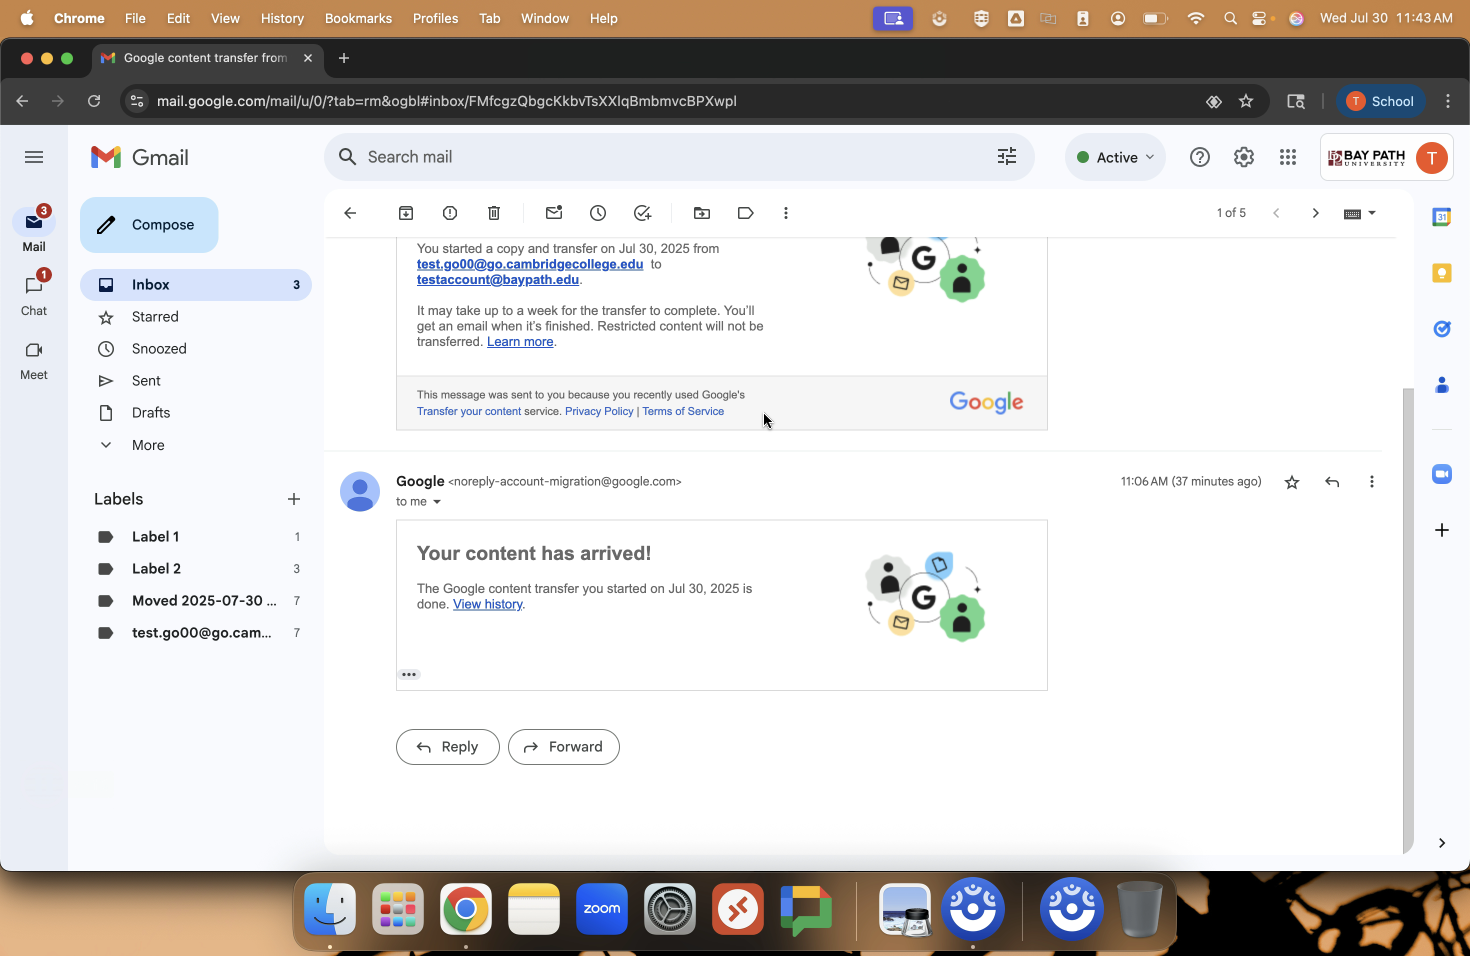Bookmark this page with star icon

click(1246, 101)
